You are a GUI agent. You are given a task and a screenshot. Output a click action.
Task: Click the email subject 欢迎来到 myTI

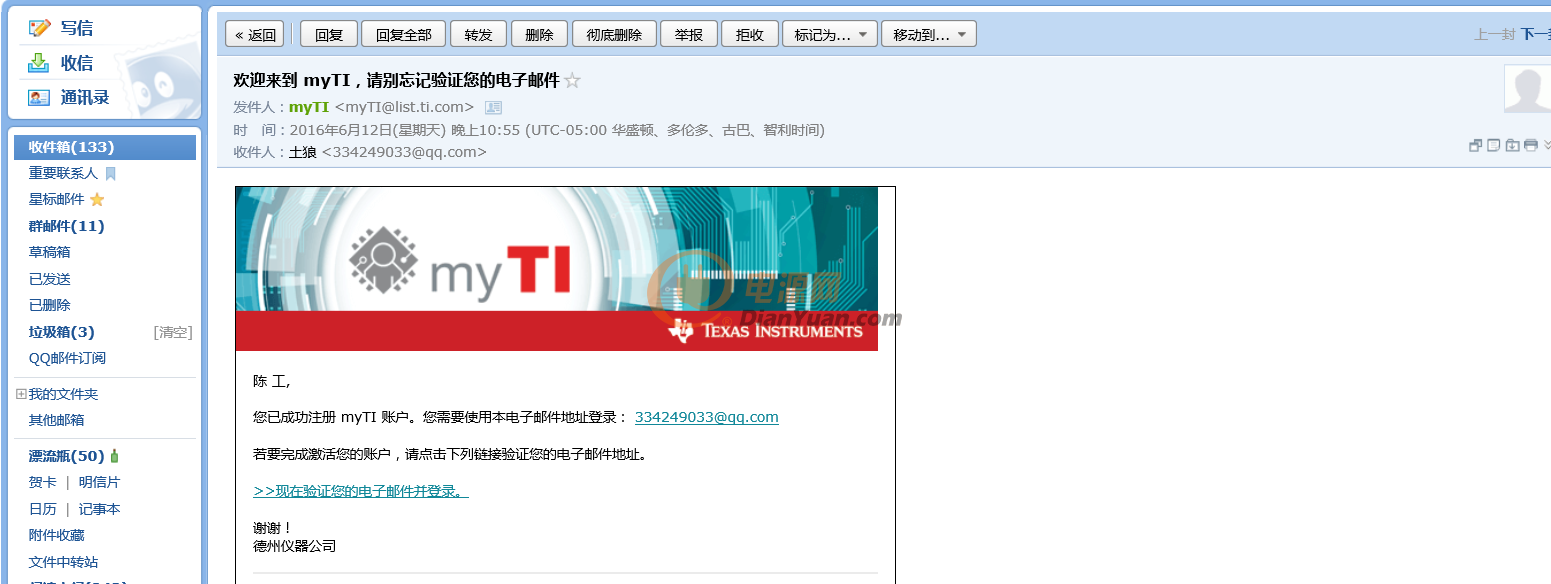397,81
